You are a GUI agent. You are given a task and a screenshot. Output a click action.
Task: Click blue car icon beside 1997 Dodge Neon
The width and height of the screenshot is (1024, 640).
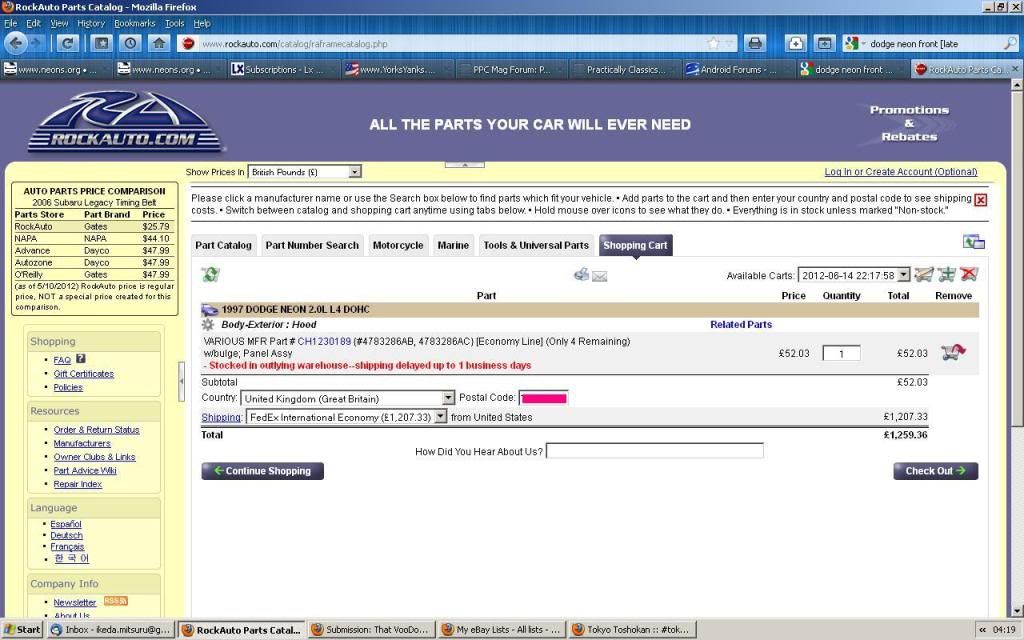(210, 310)
